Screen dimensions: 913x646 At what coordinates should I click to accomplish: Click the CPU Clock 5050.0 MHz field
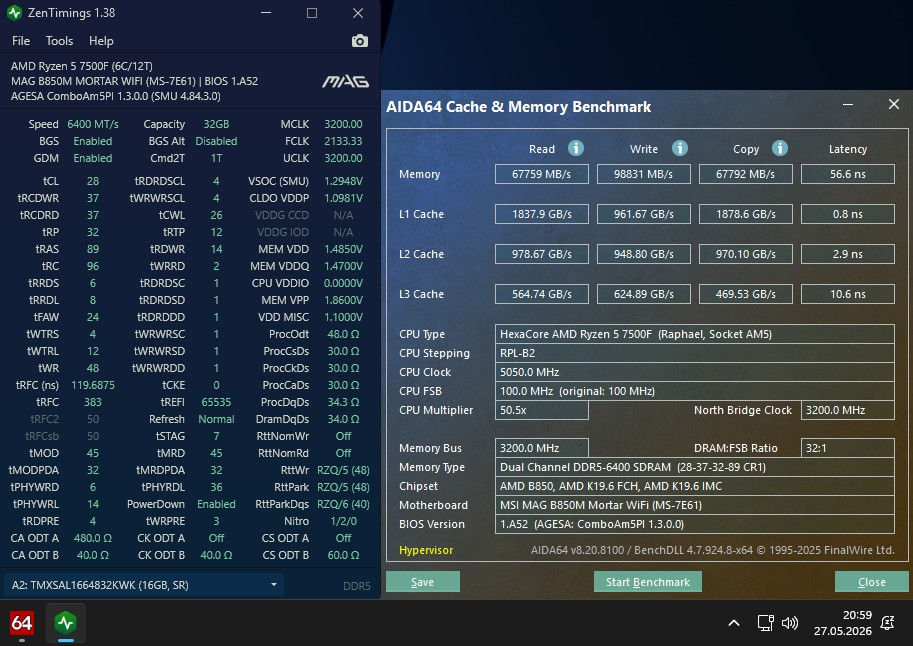[695, 372]
